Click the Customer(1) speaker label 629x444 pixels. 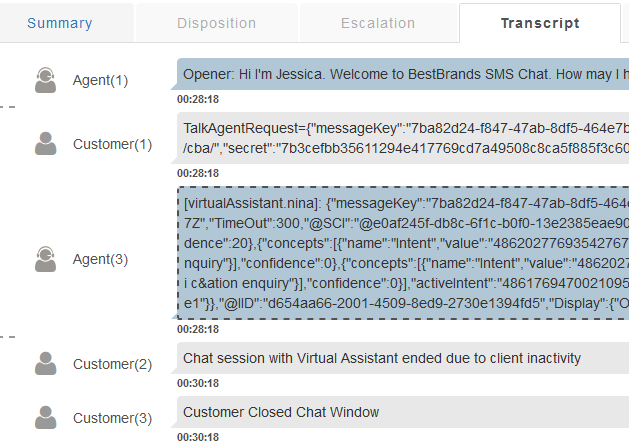coord(113,144)
